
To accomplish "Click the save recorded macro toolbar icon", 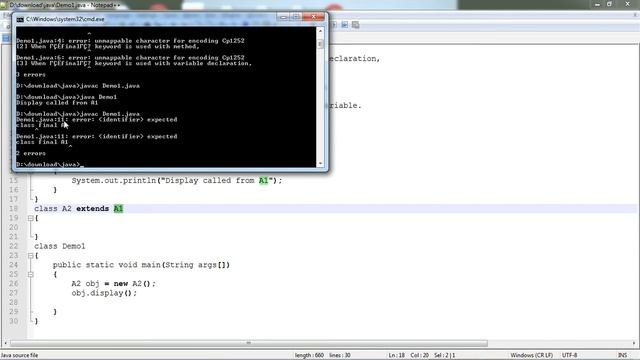I will pos(356,25).
